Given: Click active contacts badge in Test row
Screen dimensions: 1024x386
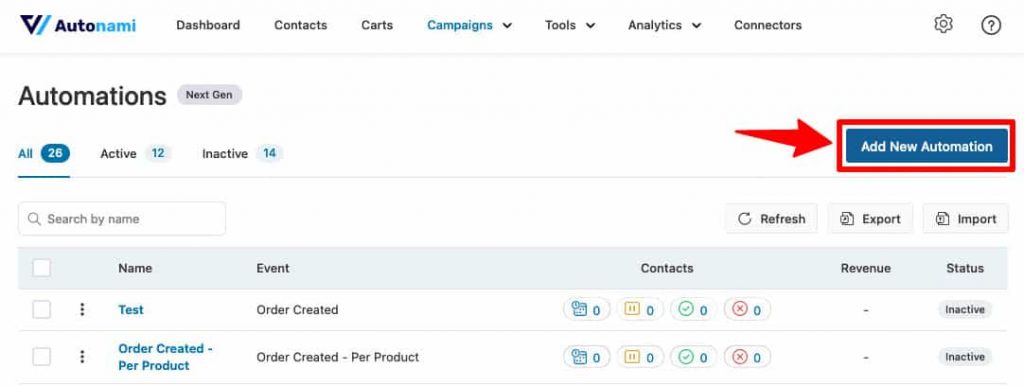Looking at the screenshot, I should click(x=586, y=310).
